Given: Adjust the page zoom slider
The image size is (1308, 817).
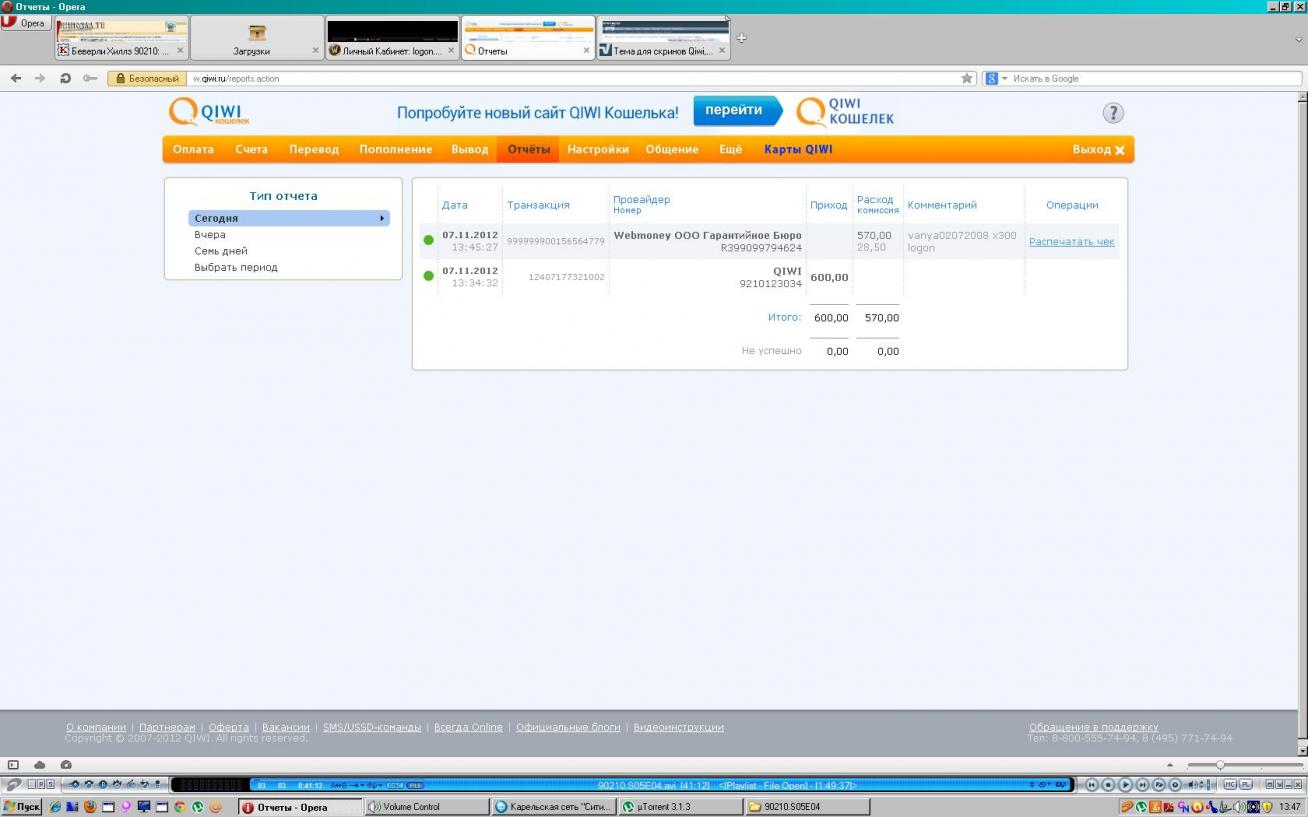Looking at the screenshot, I should [1219, 765].
